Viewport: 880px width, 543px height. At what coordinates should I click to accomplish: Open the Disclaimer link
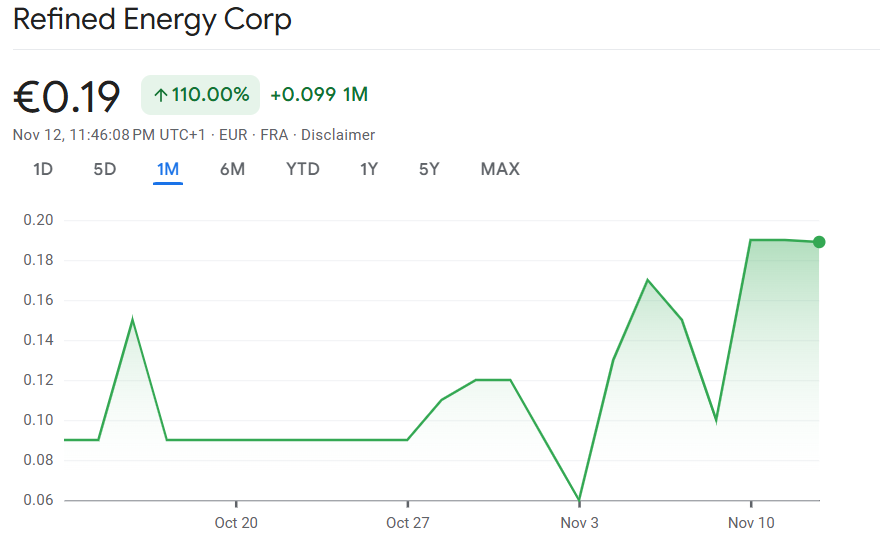coord(338,134)
